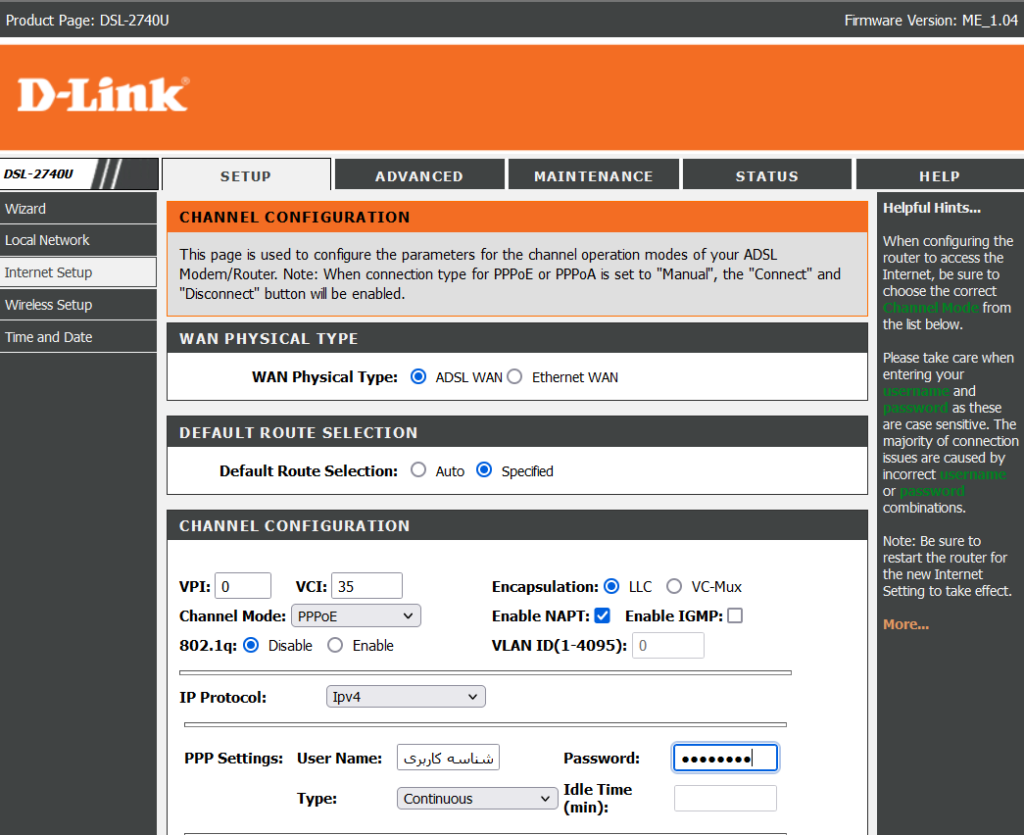Set Default Route Selection to Auto

click(418, 470)
